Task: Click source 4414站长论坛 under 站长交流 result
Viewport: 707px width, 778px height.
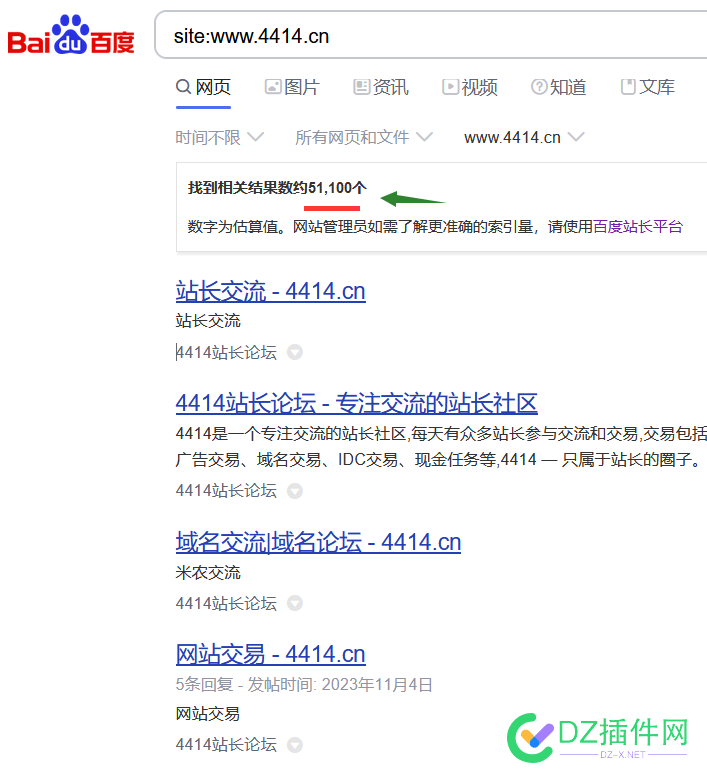Action: click(226, 352)
